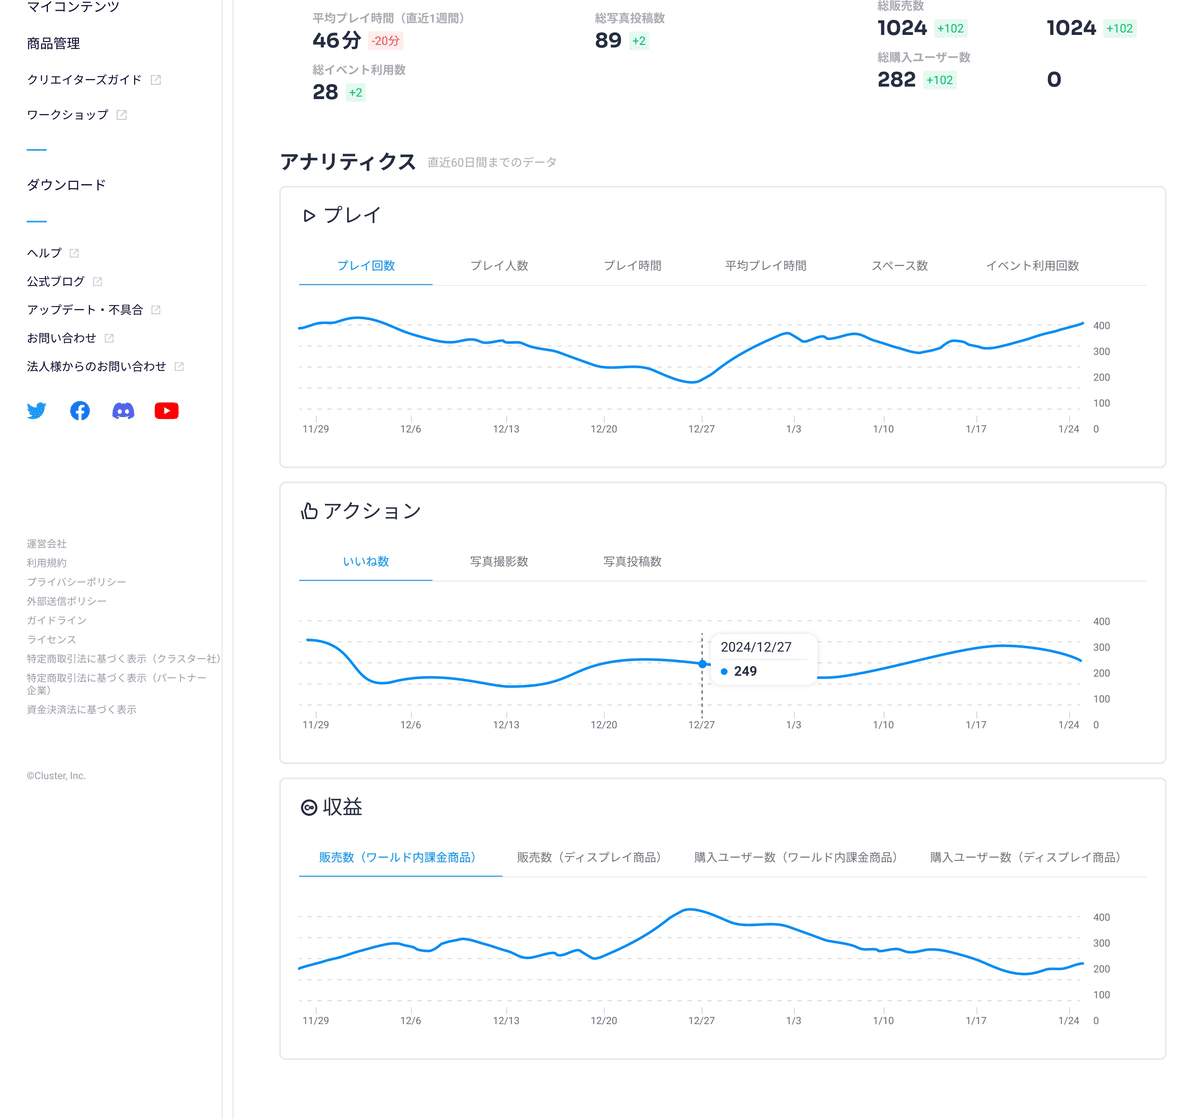Click the coin icon beside 収益
The image size is (1200, 1119).
309,807
